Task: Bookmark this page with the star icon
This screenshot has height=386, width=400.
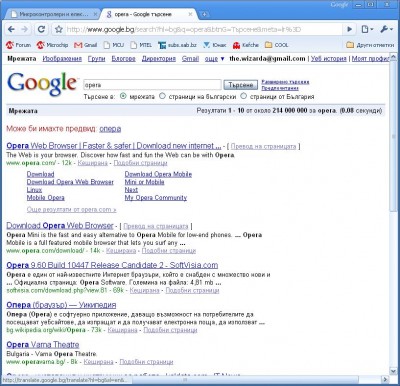Action: [x=59, y=29]
